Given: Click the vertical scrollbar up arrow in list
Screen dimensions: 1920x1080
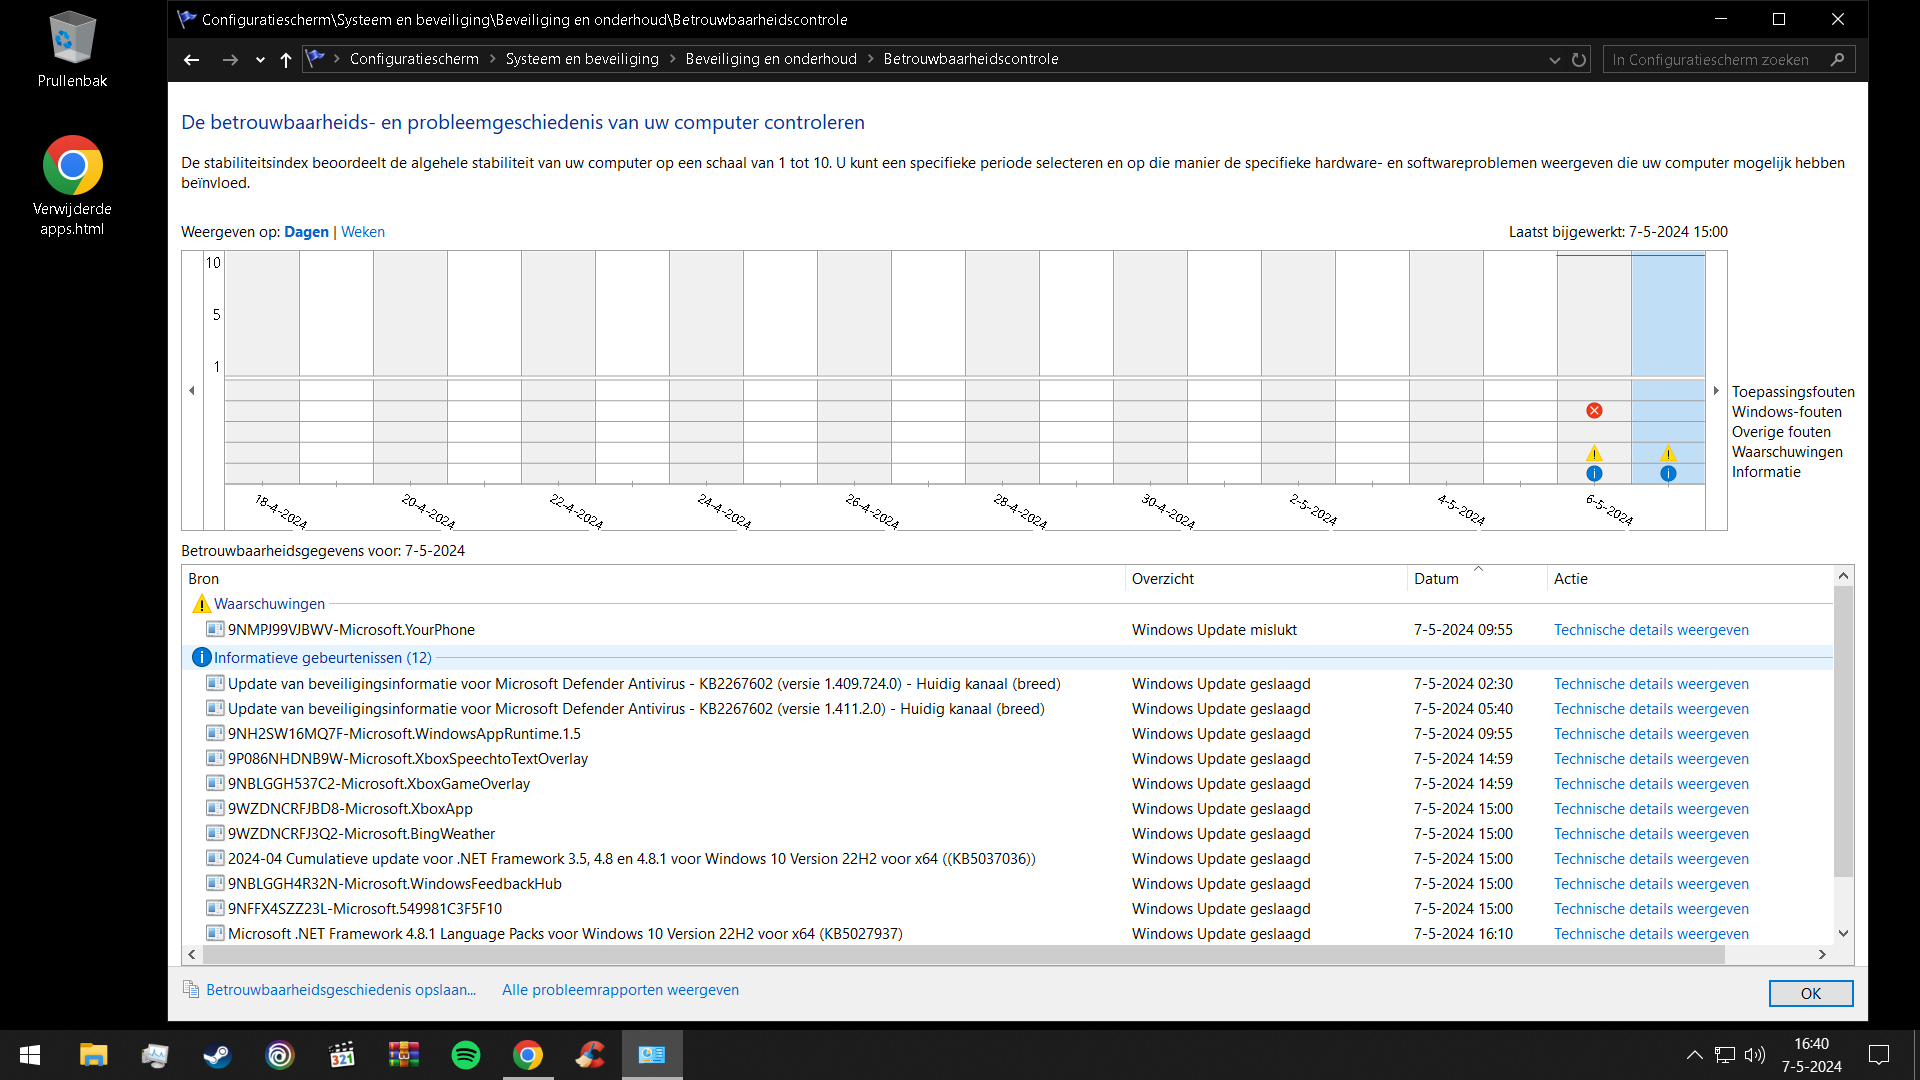Looking at the screenshot, I should pyautogui.click(x=1843, y=576).
